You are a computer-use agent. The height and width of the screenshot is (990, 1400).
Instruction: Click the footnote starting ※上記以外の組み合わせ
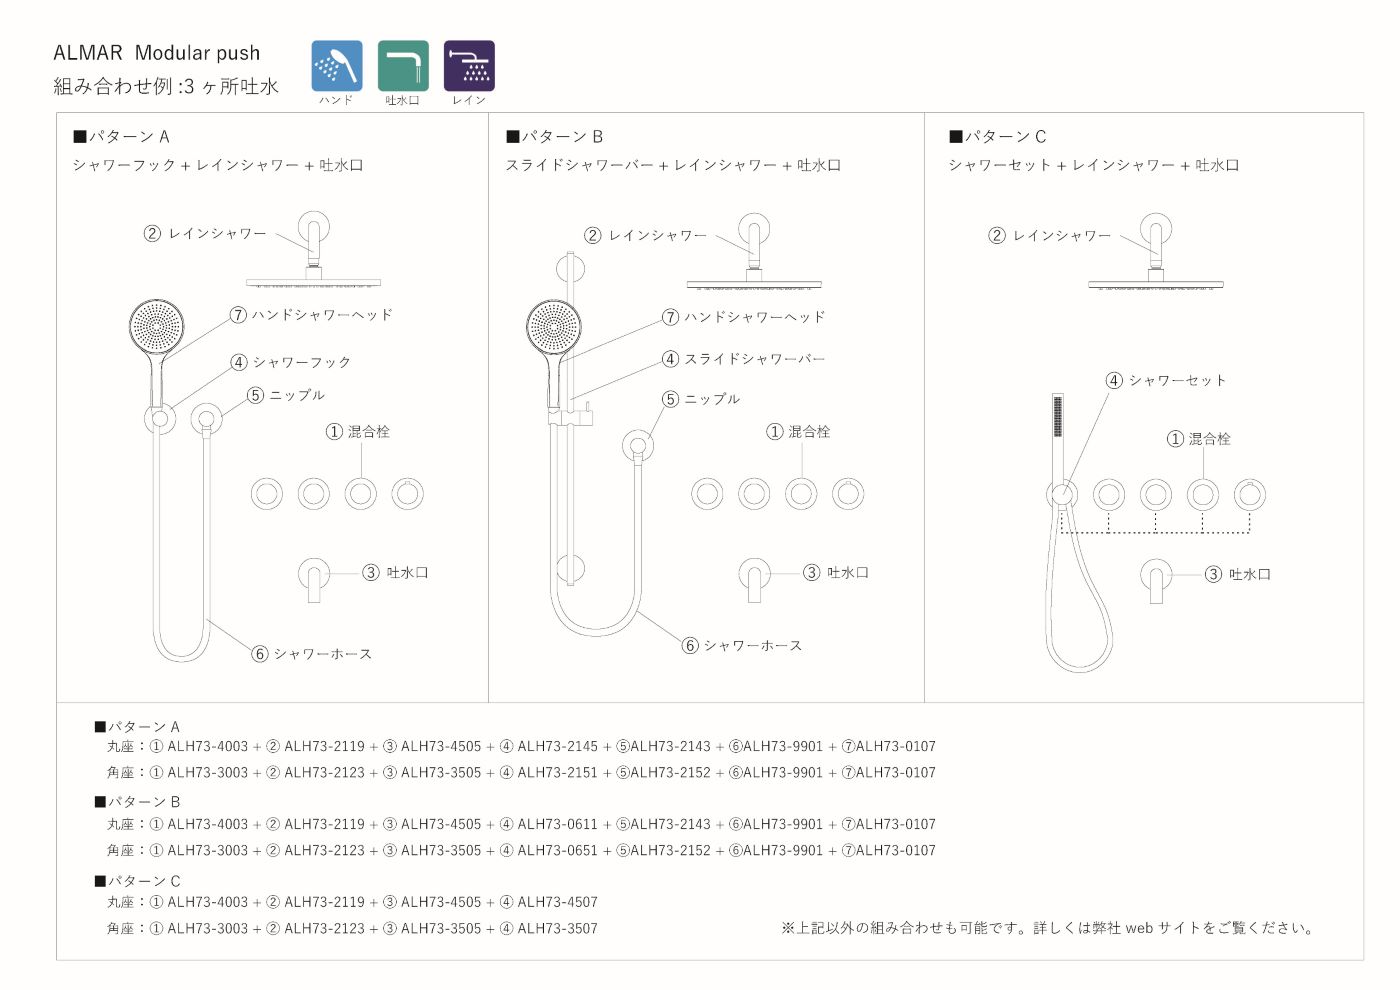point(1048,928)
